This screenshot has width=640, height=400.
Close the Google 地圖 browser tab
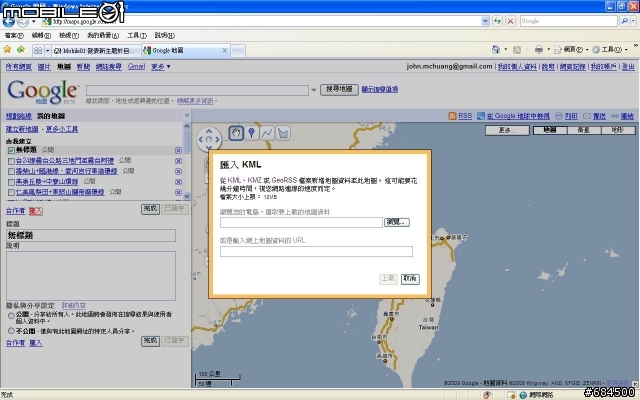(224, 51)
